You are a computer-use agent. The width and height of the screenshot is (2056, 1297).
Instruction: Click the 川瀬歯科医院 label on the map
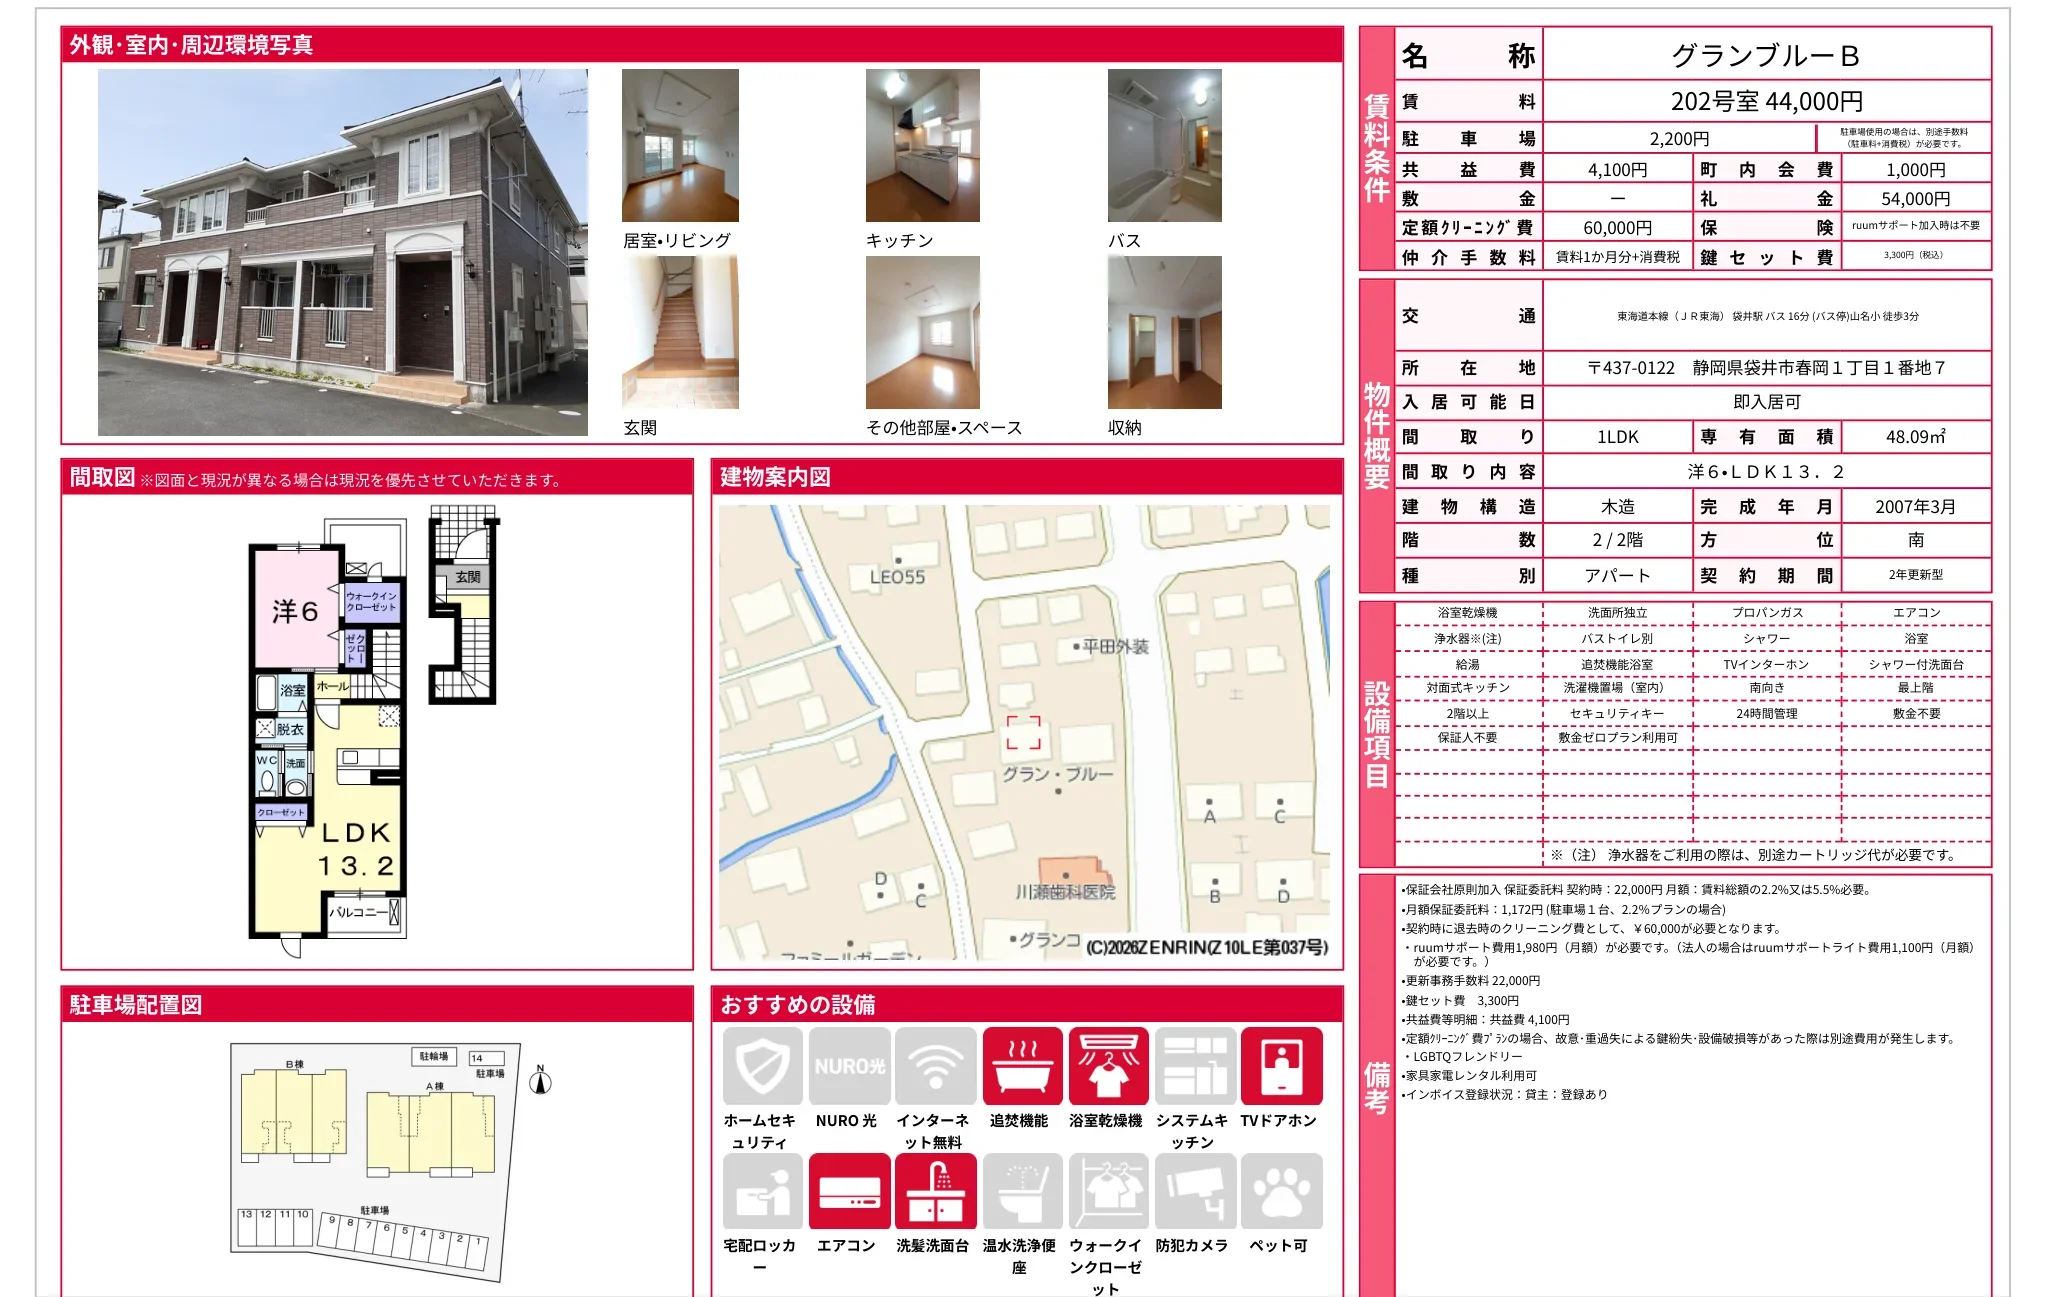point(1065,892)
